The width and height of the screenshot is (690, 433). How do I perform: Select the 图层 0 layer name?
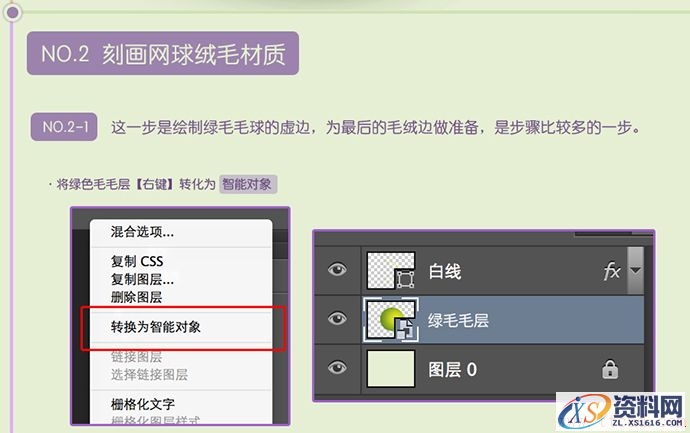coord(452,370)
